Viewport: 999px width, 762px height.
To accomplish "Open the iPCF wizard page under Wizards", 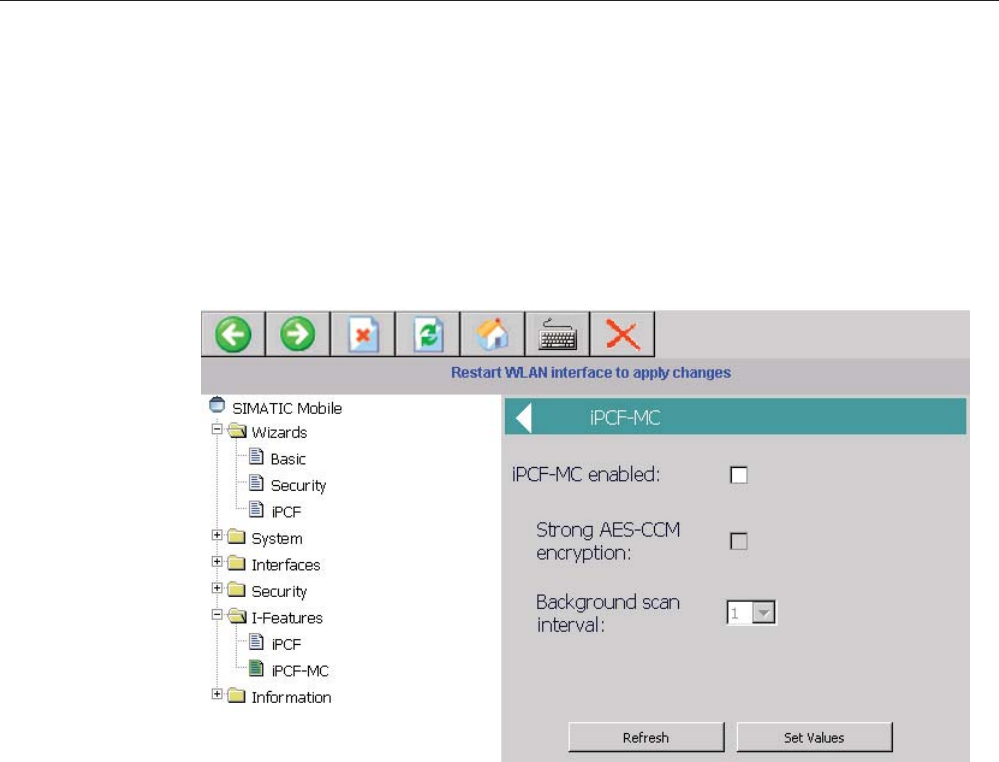I will [286, 512].
